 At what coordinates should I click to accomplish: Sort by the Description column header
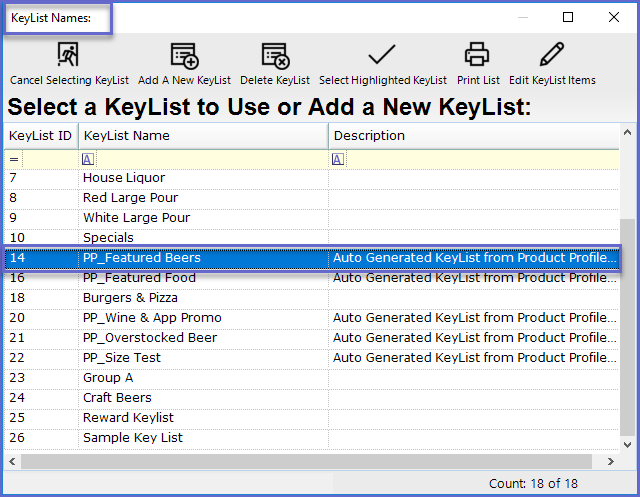pyautogui.click(x=470, y=136)
